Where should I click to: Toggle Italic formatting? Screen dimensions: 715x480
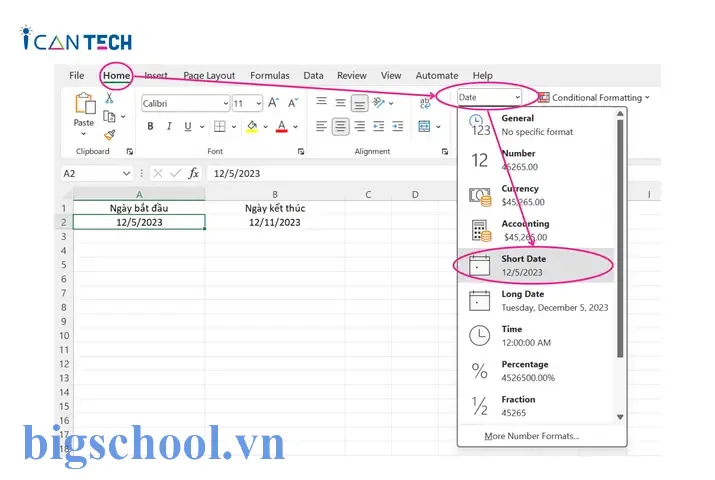[169, 126]
